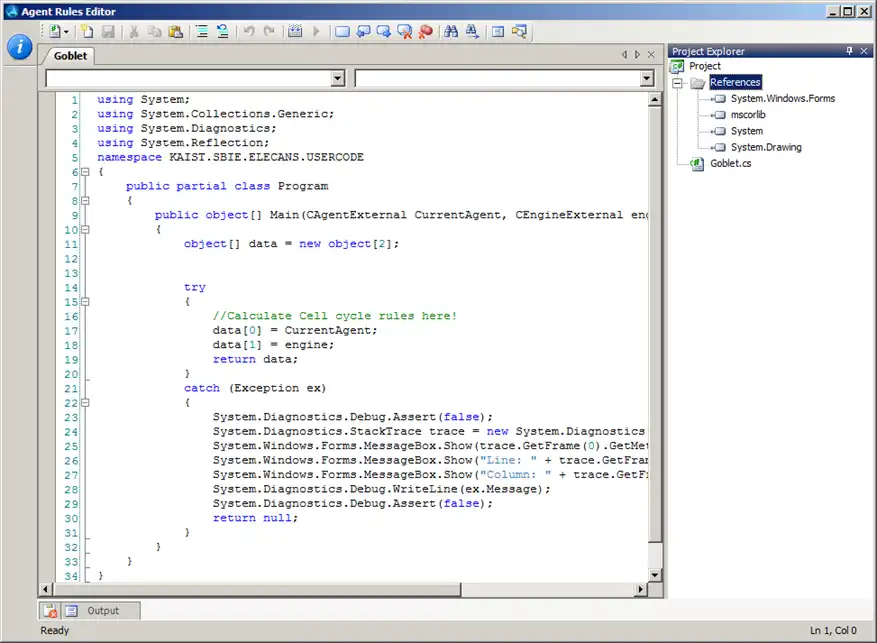Click the project explorer toolbar icon
877x643 pixels.
click(x=519, y=31)
